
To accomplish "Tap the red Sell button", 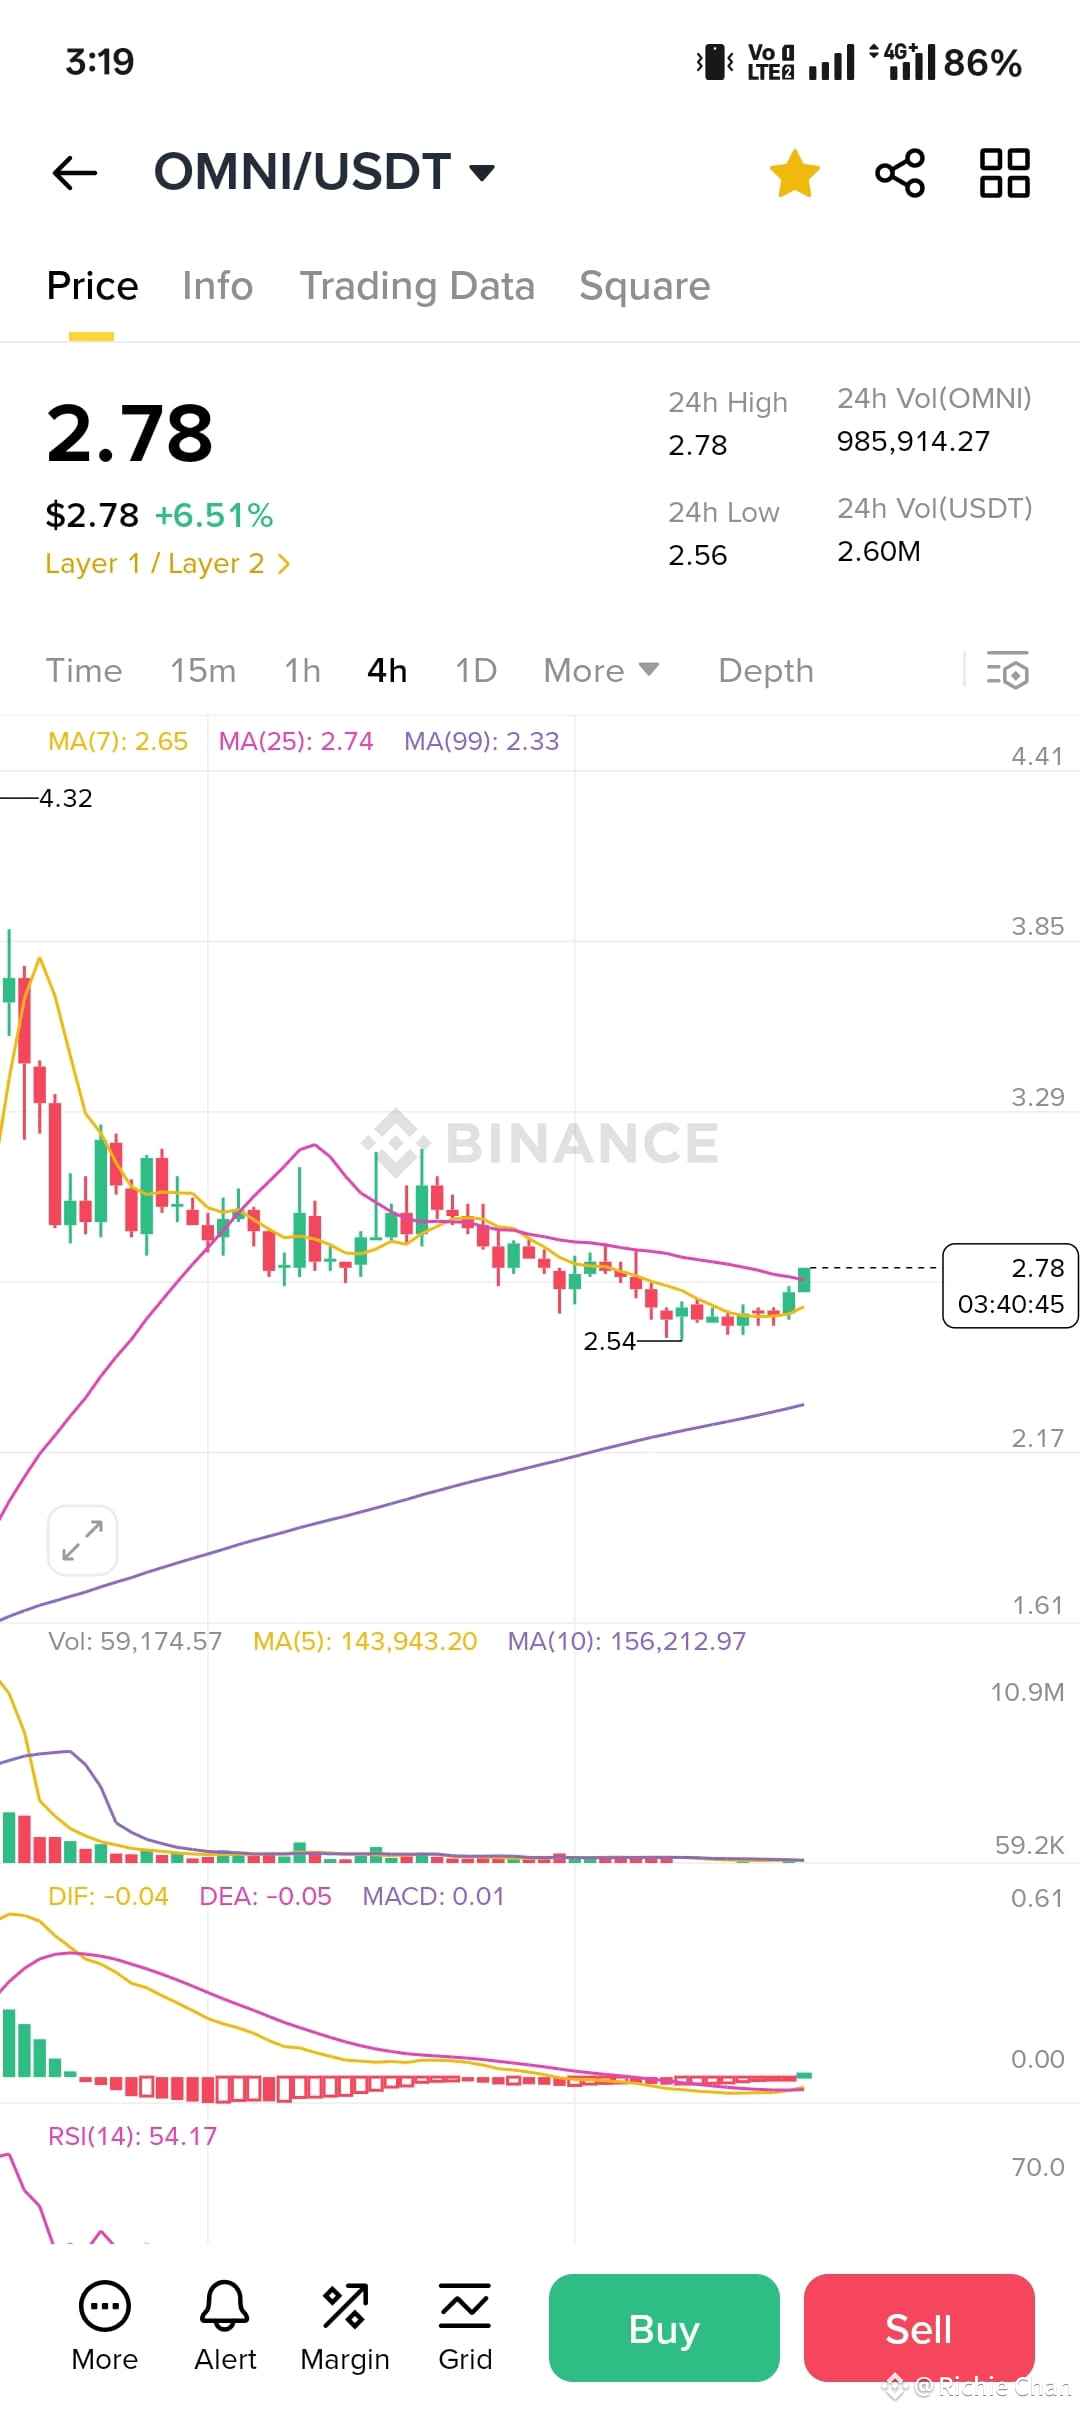I will (x=919, y=2328).
